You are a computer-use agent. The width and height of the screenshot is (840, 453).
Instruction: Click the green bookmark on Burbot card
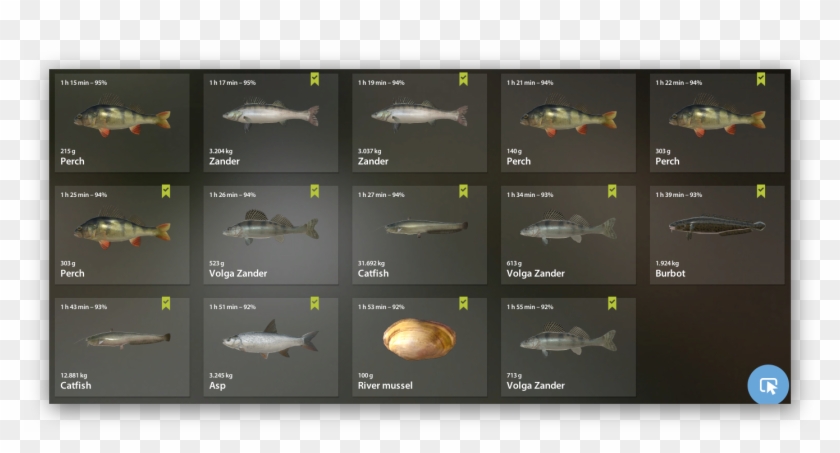(761, 191)
